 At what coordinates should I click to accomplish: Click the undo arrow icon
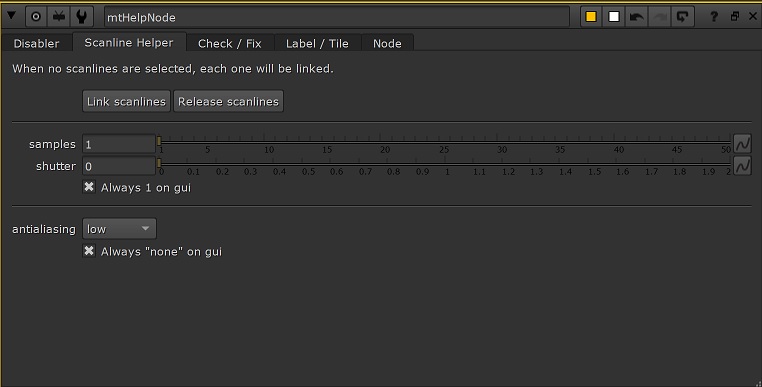637,17
